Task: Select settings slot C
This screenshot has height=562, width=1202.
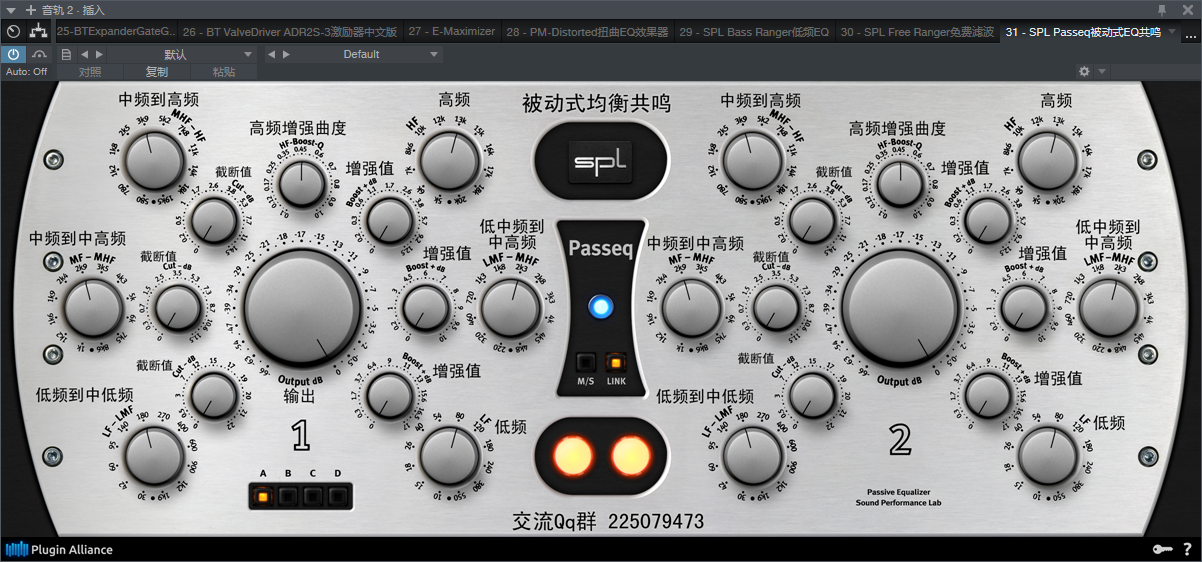Action: pyautogui.click(x=313, y=495)
